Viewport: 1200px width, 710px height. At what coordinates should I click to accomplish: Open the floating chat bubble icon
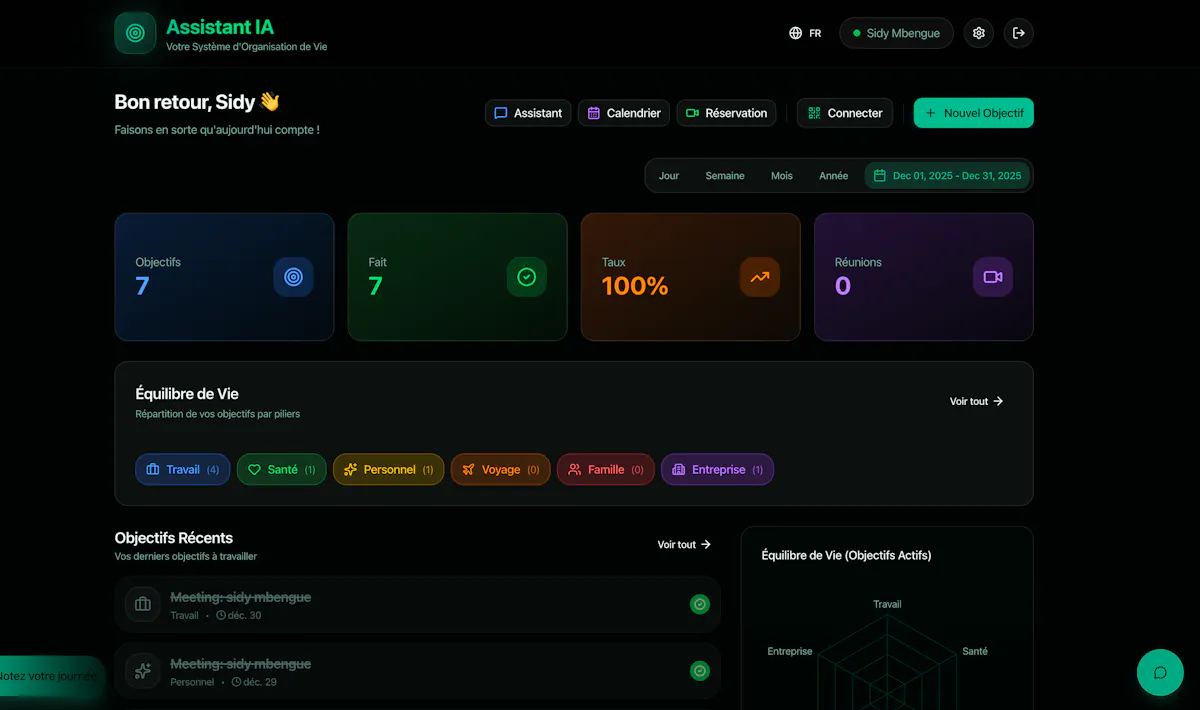click(1160, 672)
